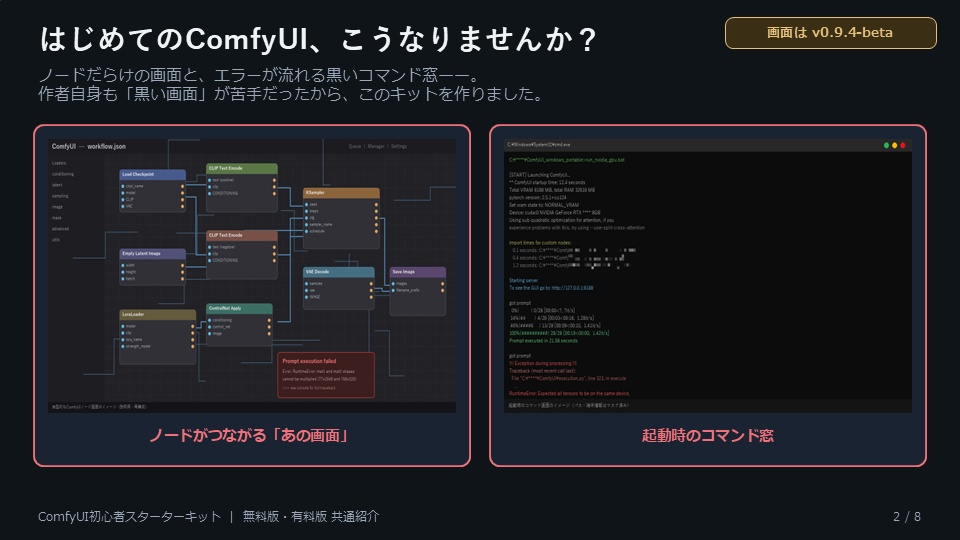
Task: Click the Import times for custom nodes line
Action: tap(540, 242)
